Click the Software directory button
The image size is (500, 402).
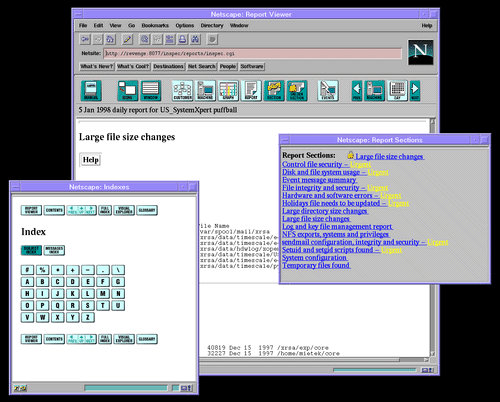pyautogui.click(x=252, y=66)
